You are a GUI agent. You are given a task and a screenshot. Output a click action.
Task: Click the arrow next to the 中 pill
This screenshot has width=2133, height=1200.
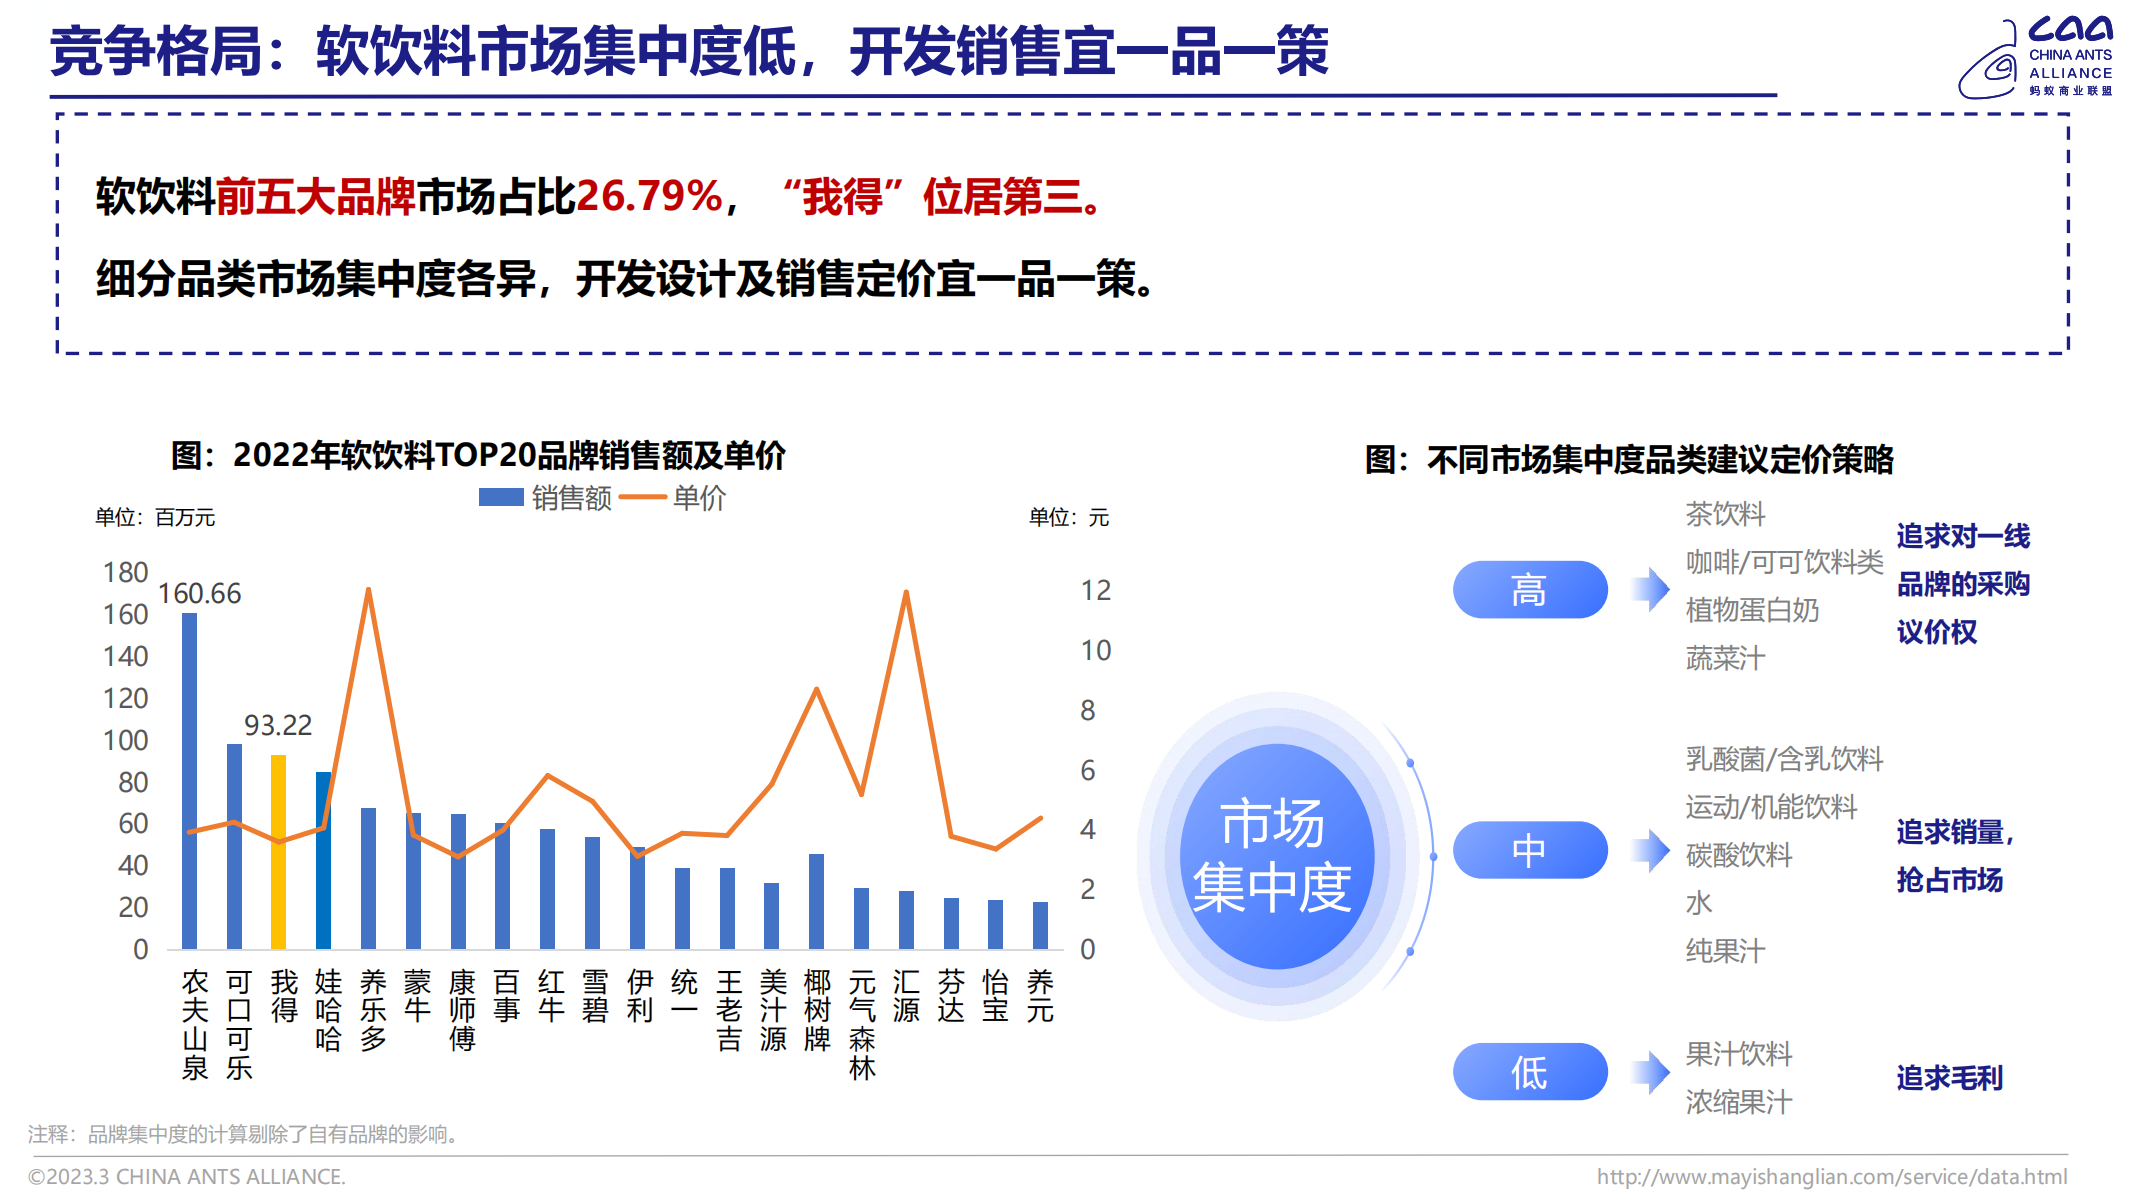(1651, 850)
